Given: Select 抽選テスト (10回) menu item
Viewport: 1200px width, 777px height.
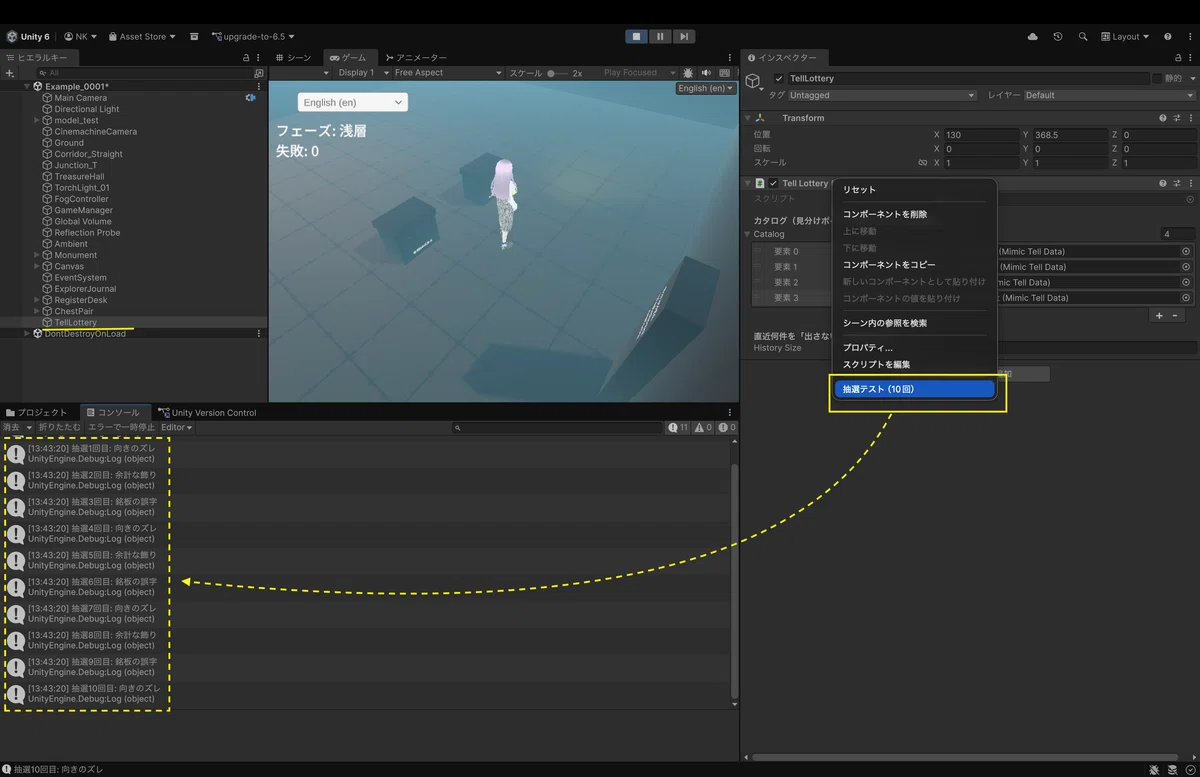Looking at the screenshot, I should (914, 389).
